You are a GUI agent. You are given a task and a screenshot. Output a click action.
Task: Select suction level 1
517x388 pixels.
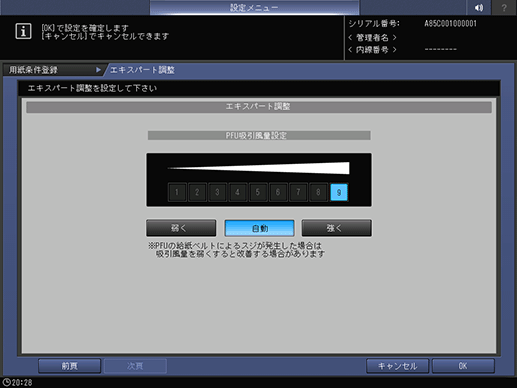pyautogui.click(x=177, y=192)
